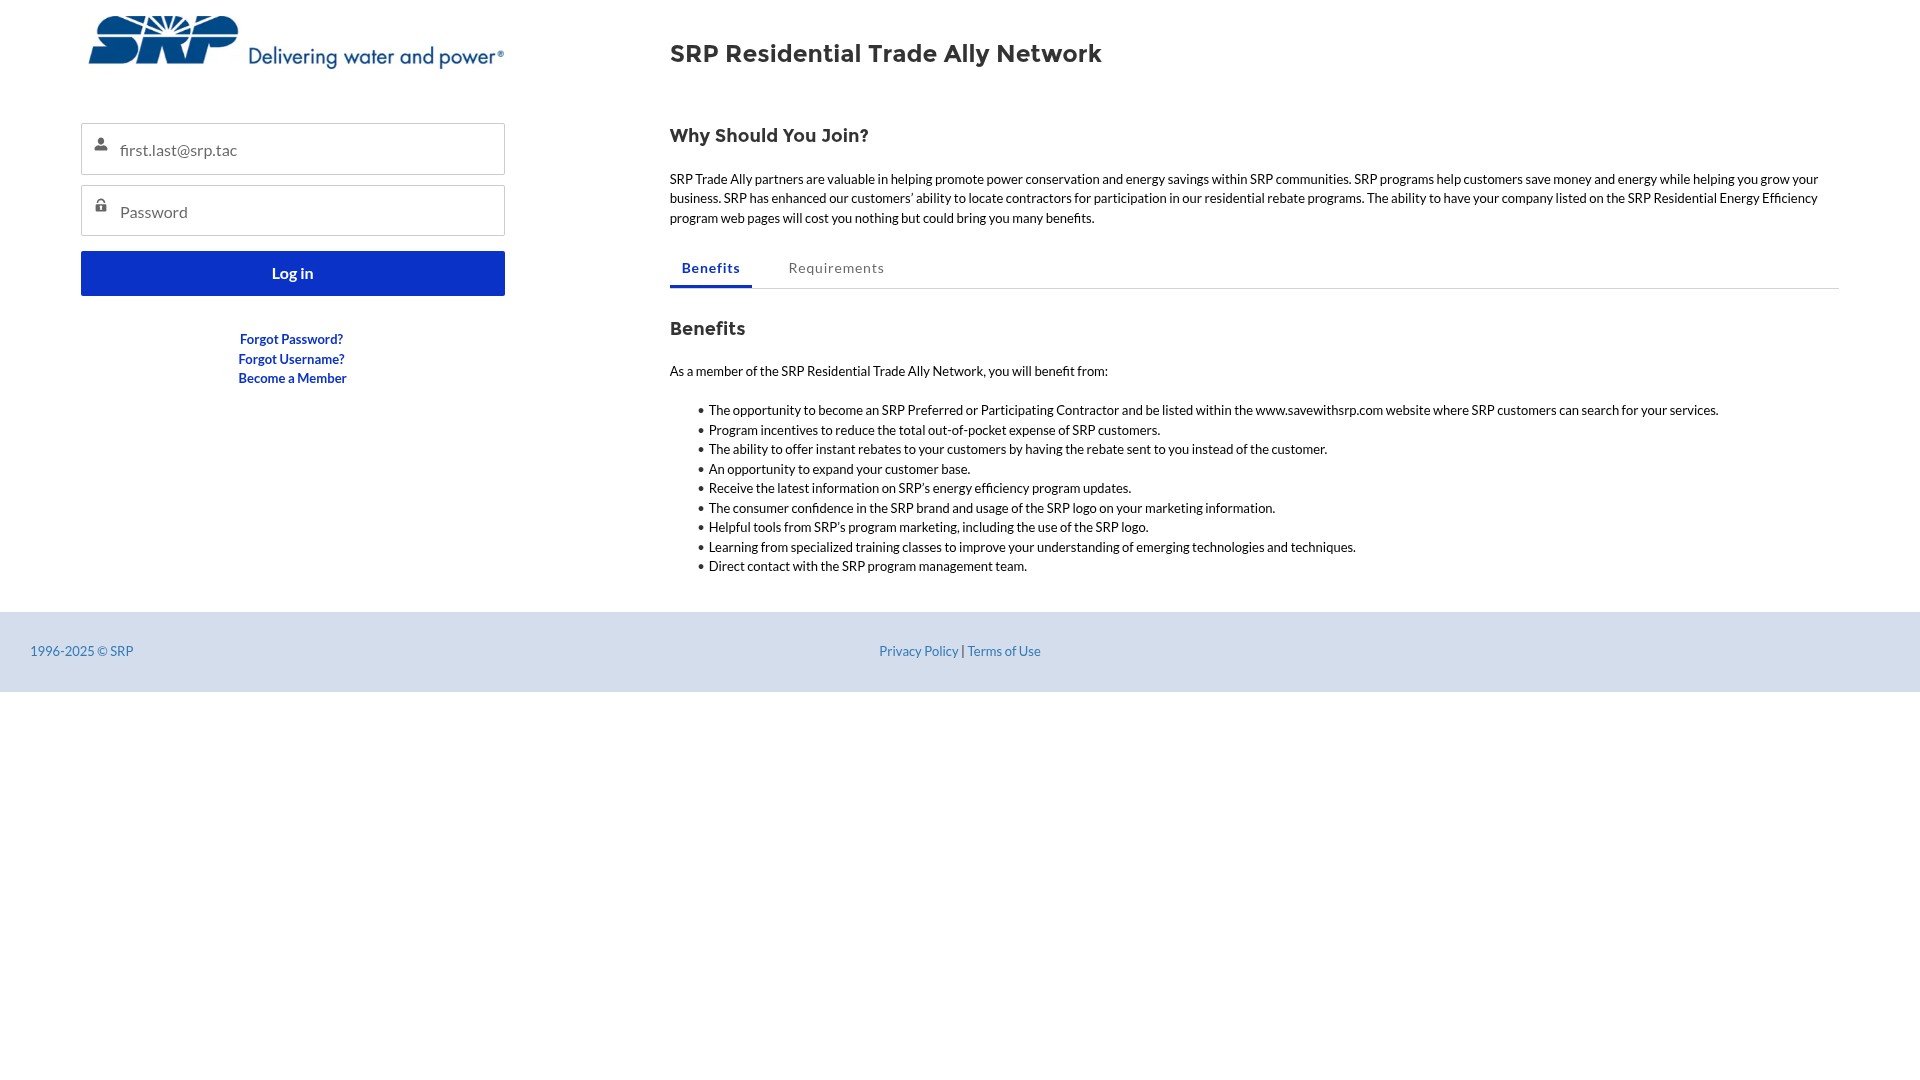Click the 'SRP Trade Ally partners are valuable' paragraph

[x=1244, y=198]
